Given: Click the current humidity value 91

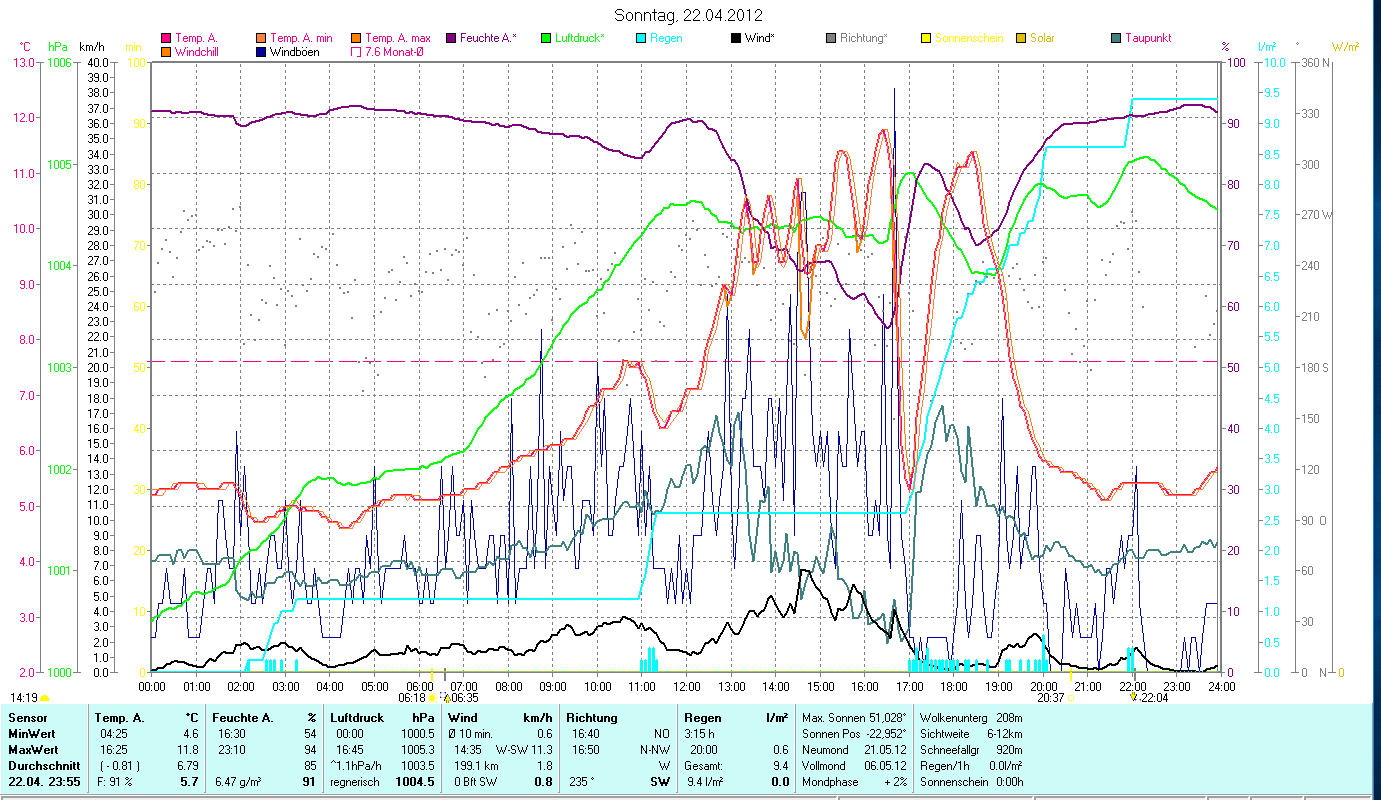Looking at the screenshot, I should pos(309,782).
